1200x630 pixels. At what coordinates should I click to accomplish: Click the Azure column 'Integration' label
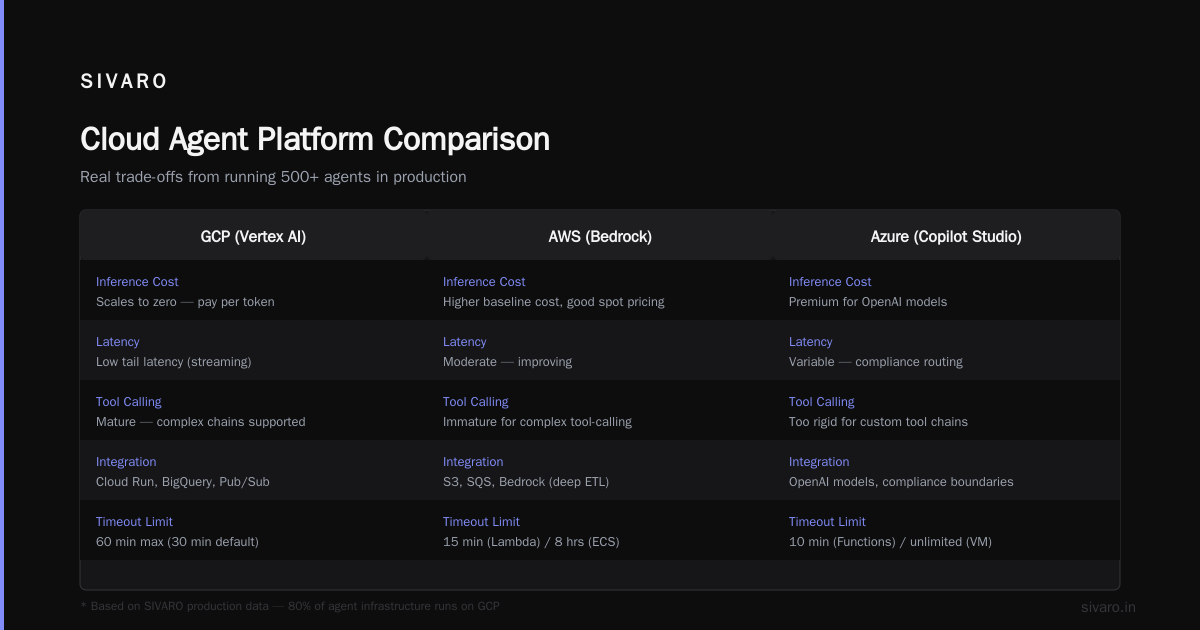click(819, 462)
